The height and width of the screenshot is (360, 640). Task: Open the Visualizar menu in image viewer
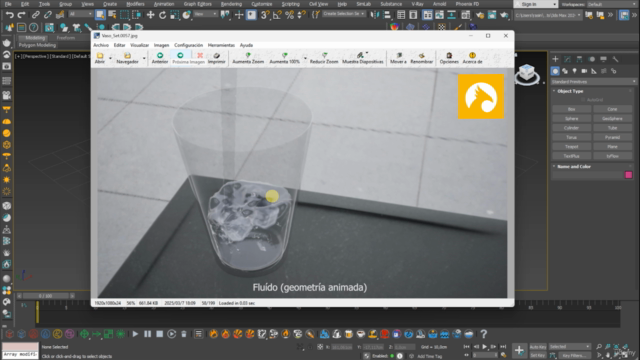139,45
